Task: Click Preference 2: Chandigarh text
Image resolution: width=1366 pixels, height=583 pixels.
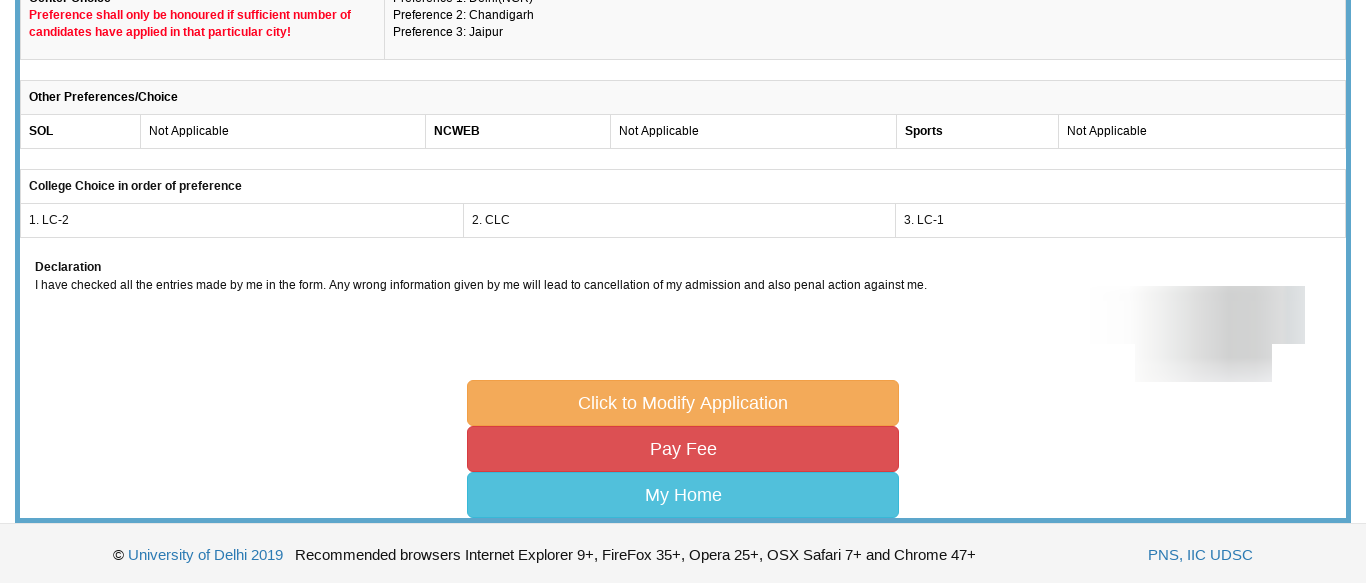Action: pyautogui.click(x=463, y=15)
